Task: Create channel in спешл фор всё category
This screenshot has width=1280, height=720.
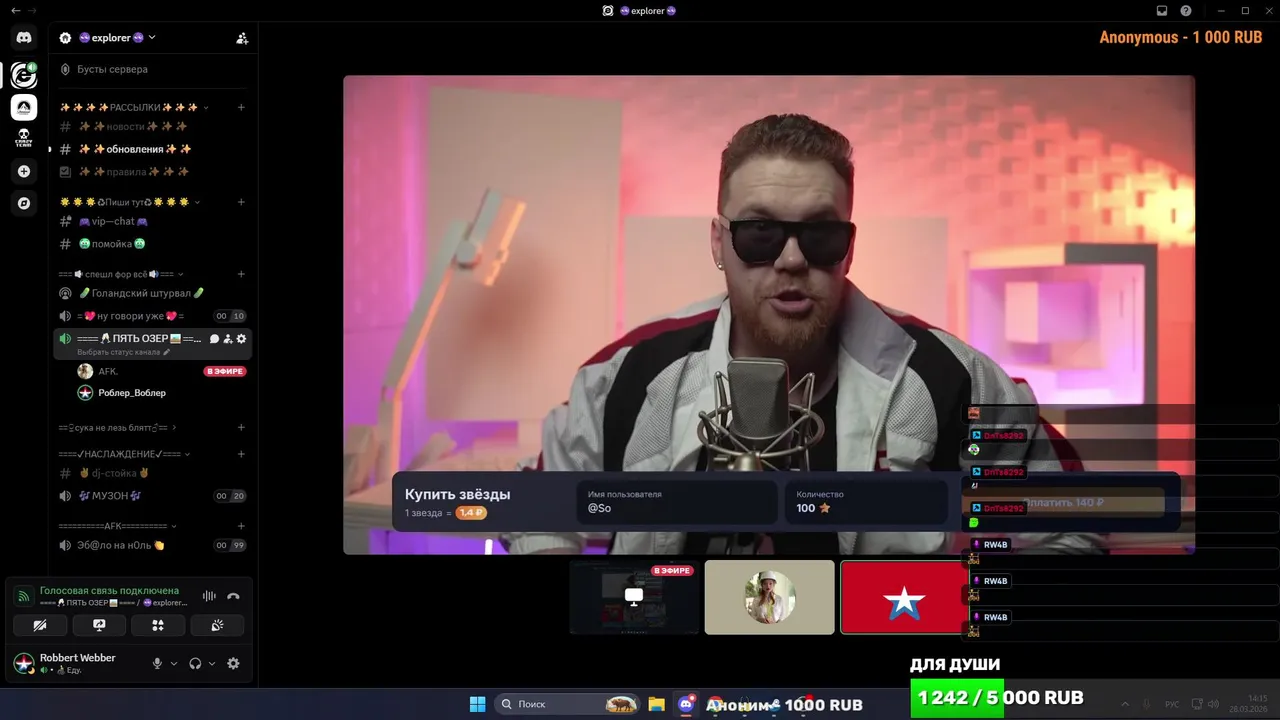Action: [241, 274]
